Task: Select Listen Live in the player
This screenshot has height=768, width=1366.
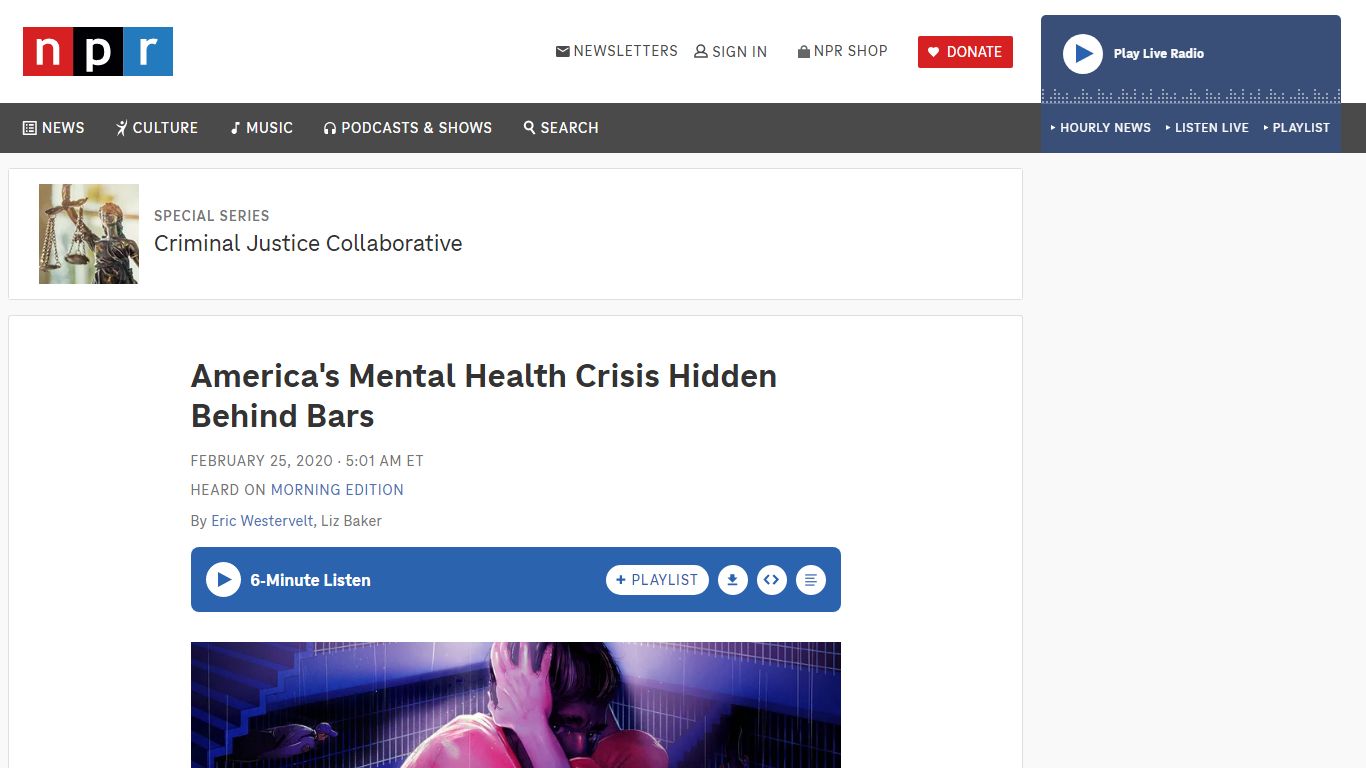Action: [x=1207, y=128]
